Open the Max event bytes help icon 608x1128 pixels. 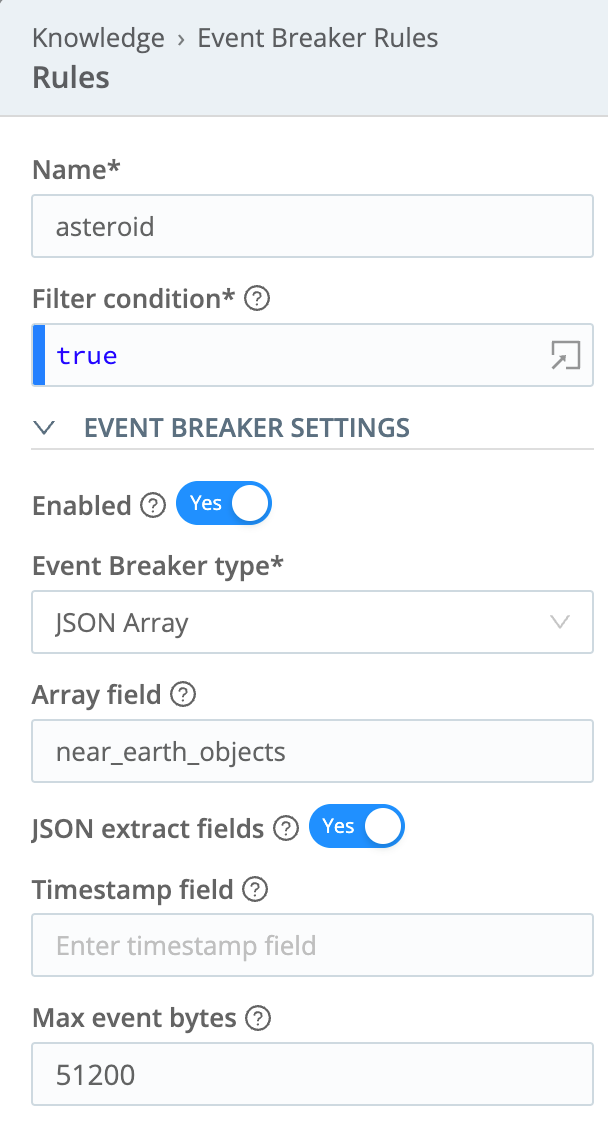point(258,1018)
